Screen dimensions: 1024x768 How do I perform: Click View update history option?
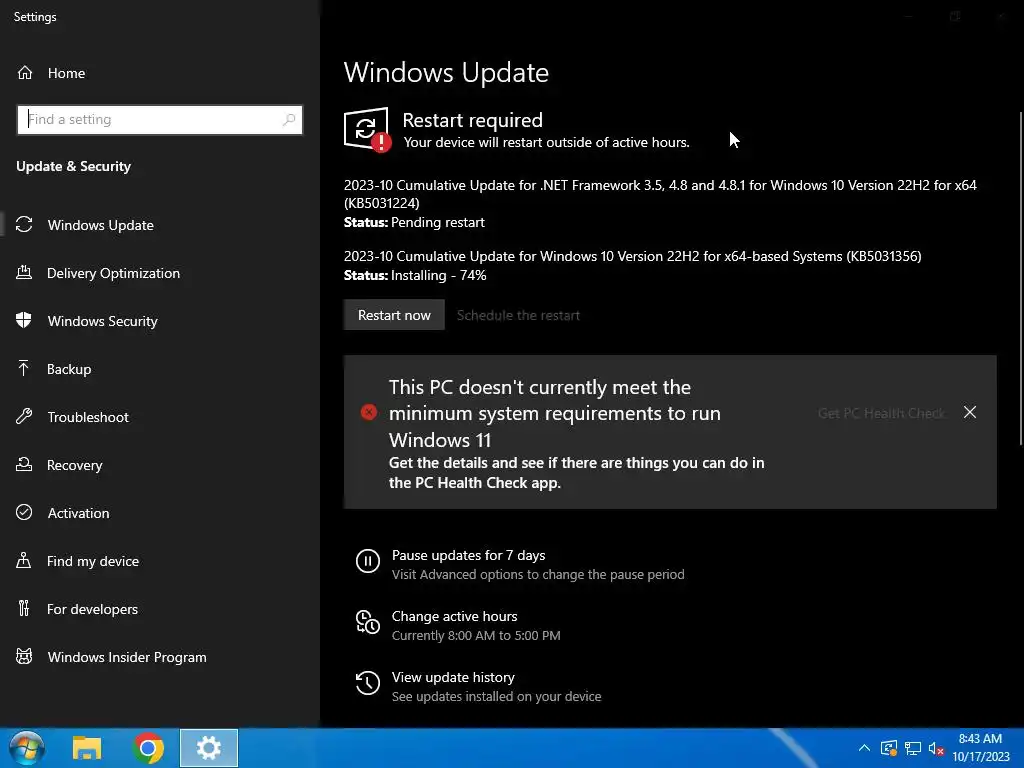click(x=453, y=677)
